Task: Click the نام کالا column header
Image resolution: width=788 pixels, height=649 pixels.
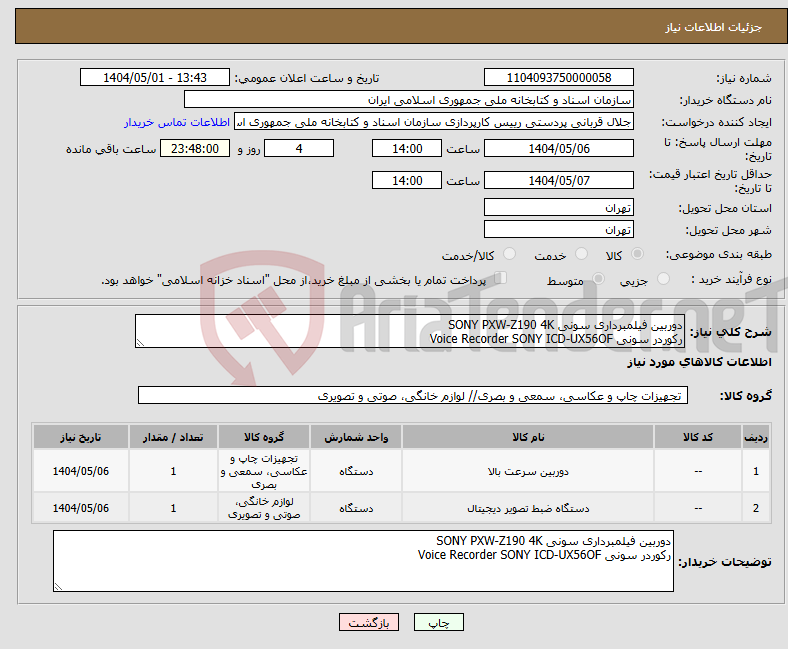Action: 528,437
